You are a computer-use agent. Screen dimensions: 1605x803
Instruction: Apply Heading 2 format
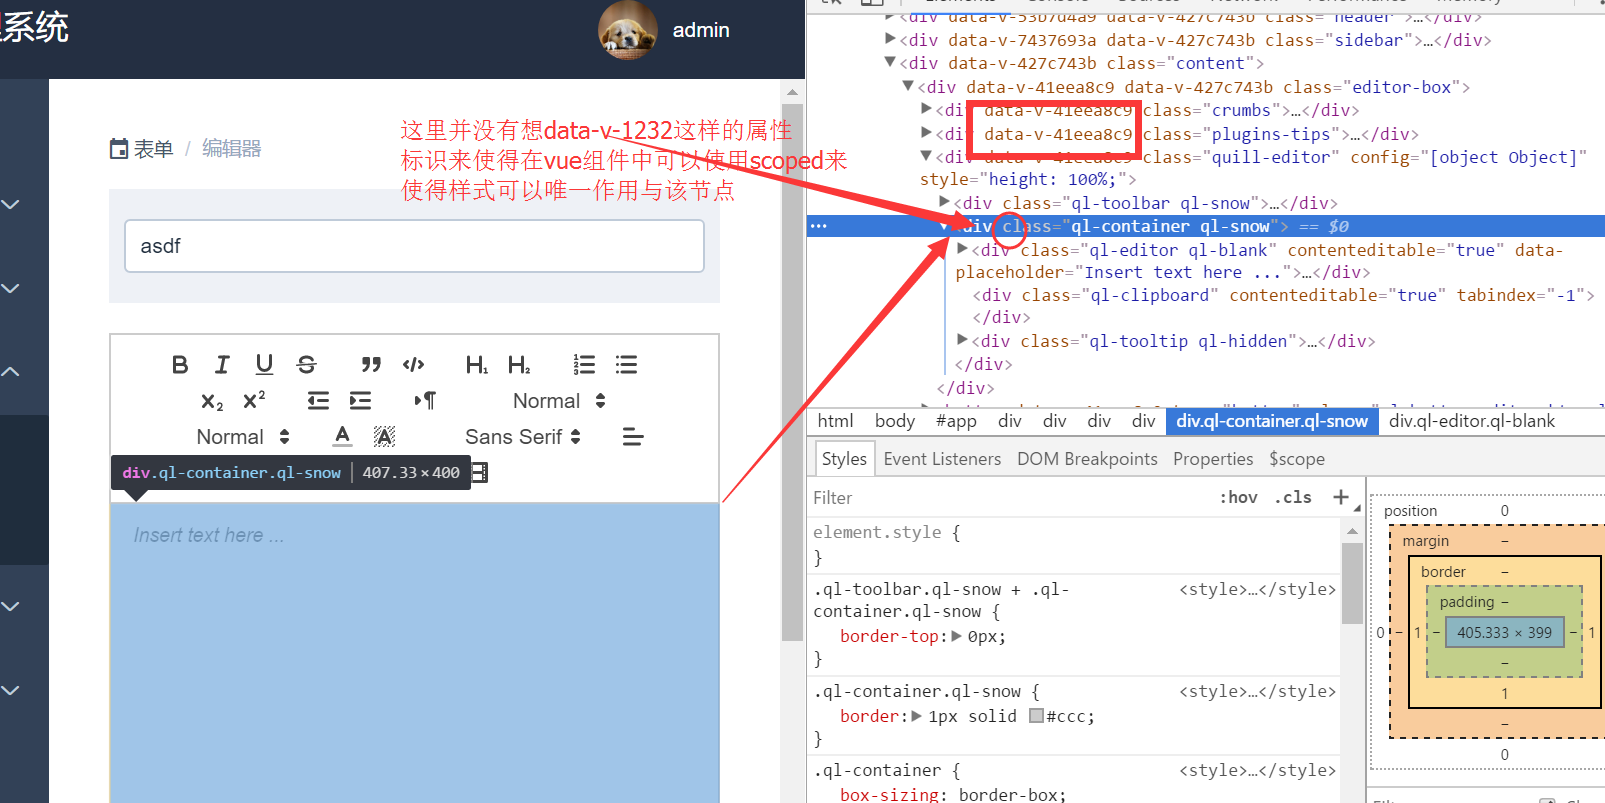[520, 365]
